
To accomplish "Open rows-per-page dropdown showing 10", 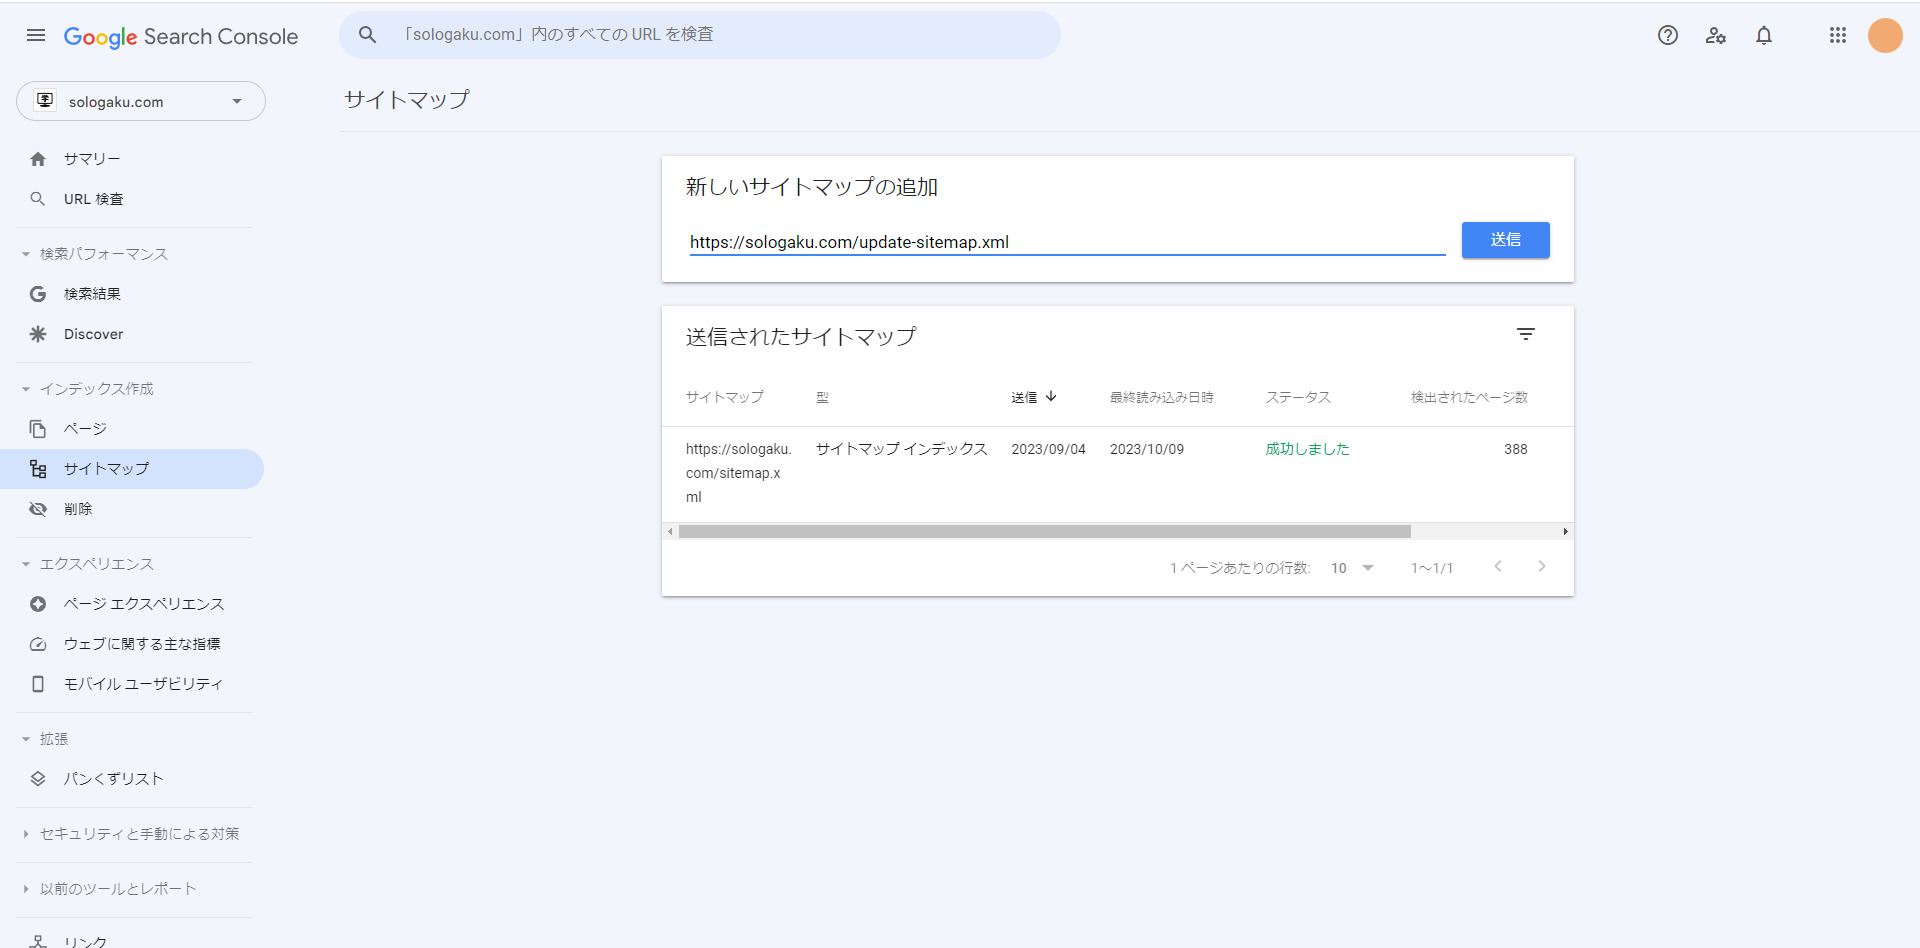I will [1352, 568].
